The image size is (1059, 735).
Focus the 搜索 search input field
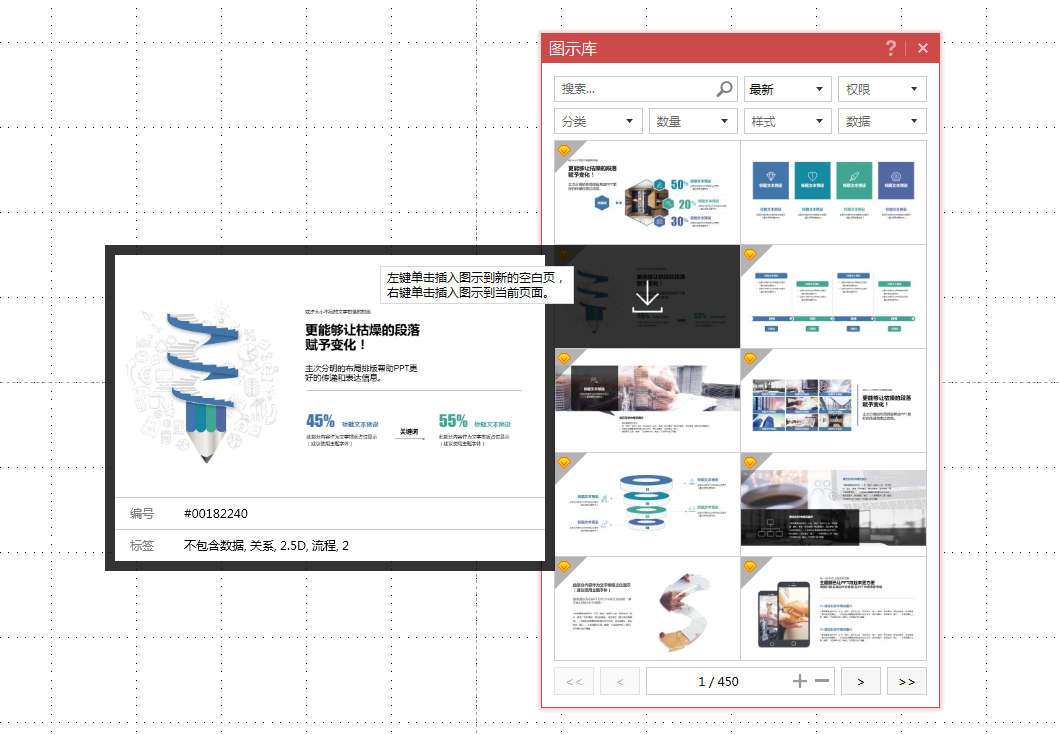[x=646, y=88]
